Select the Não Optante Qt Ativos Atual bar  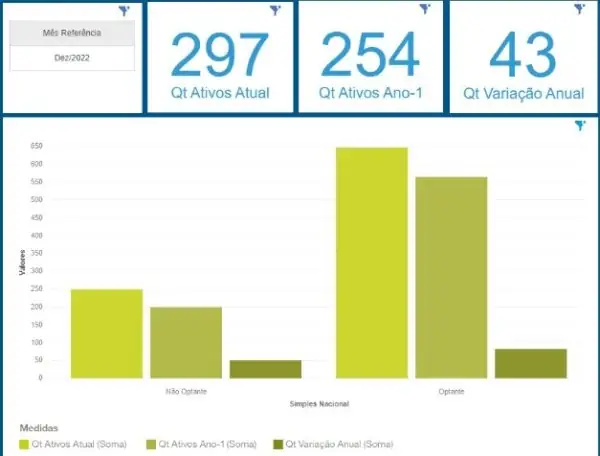[106, 333]
